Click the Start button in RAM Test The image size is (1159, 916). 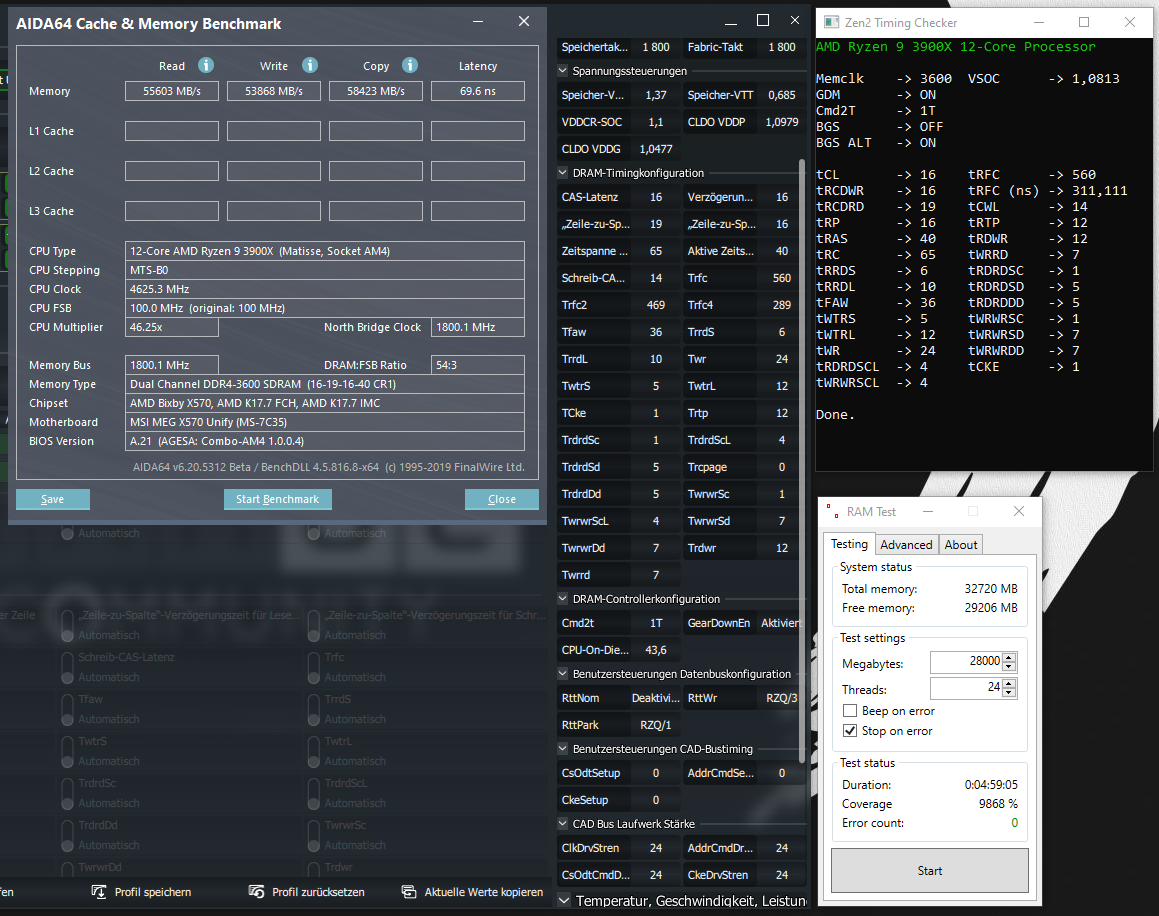point(930,870)
